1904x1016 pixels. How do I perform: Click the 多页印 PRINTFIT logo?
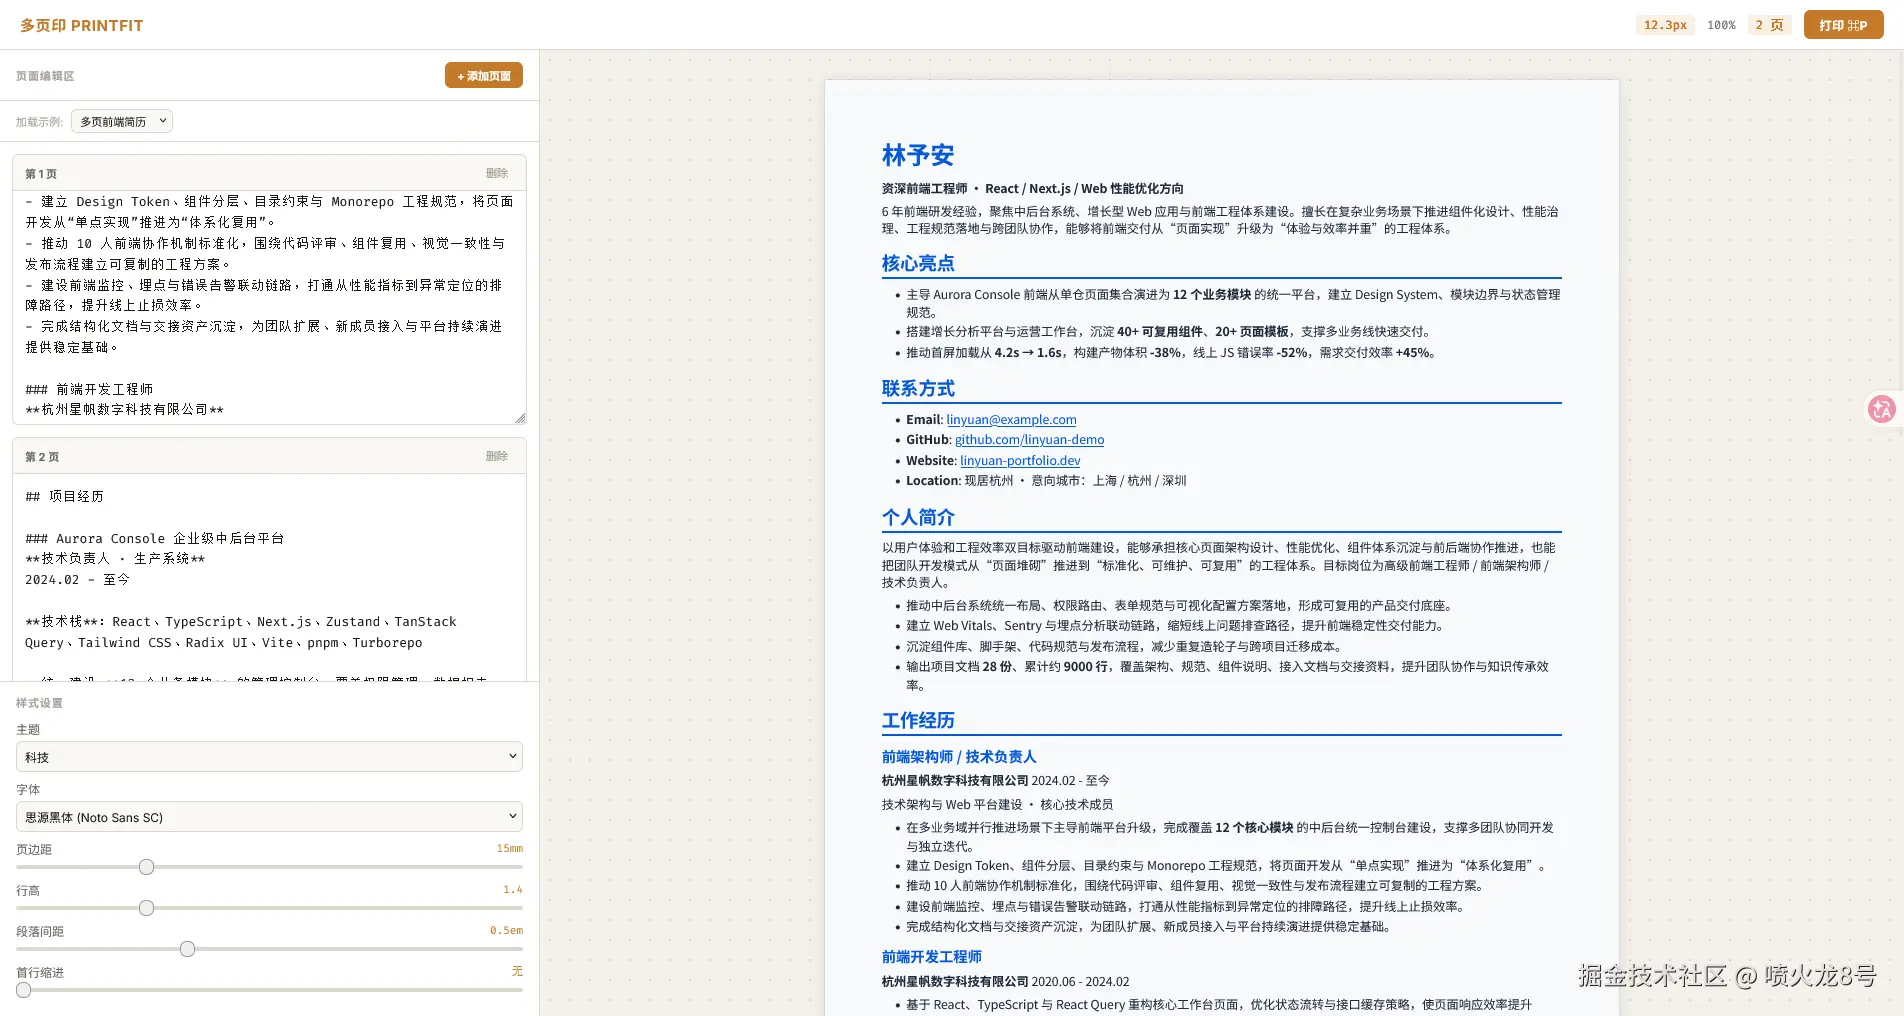pyautogui.click(x=80, y=24)
